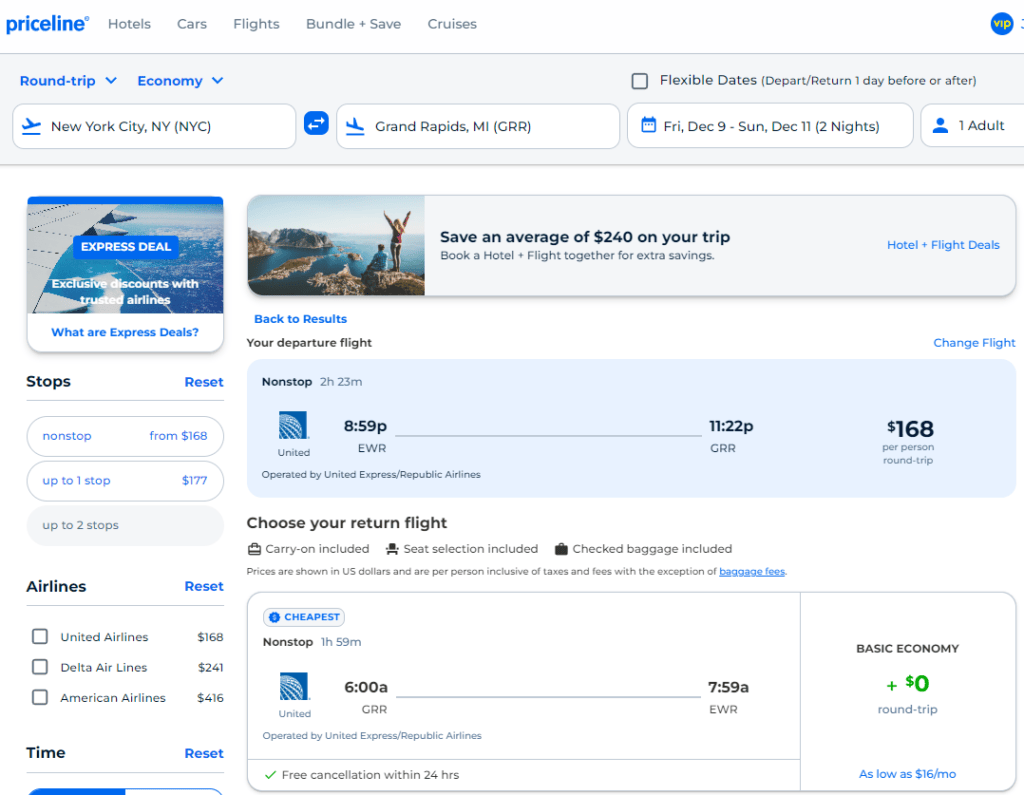Reset the Stops filter
Viewport: 1024px width, 795px height.
point(204,382)
